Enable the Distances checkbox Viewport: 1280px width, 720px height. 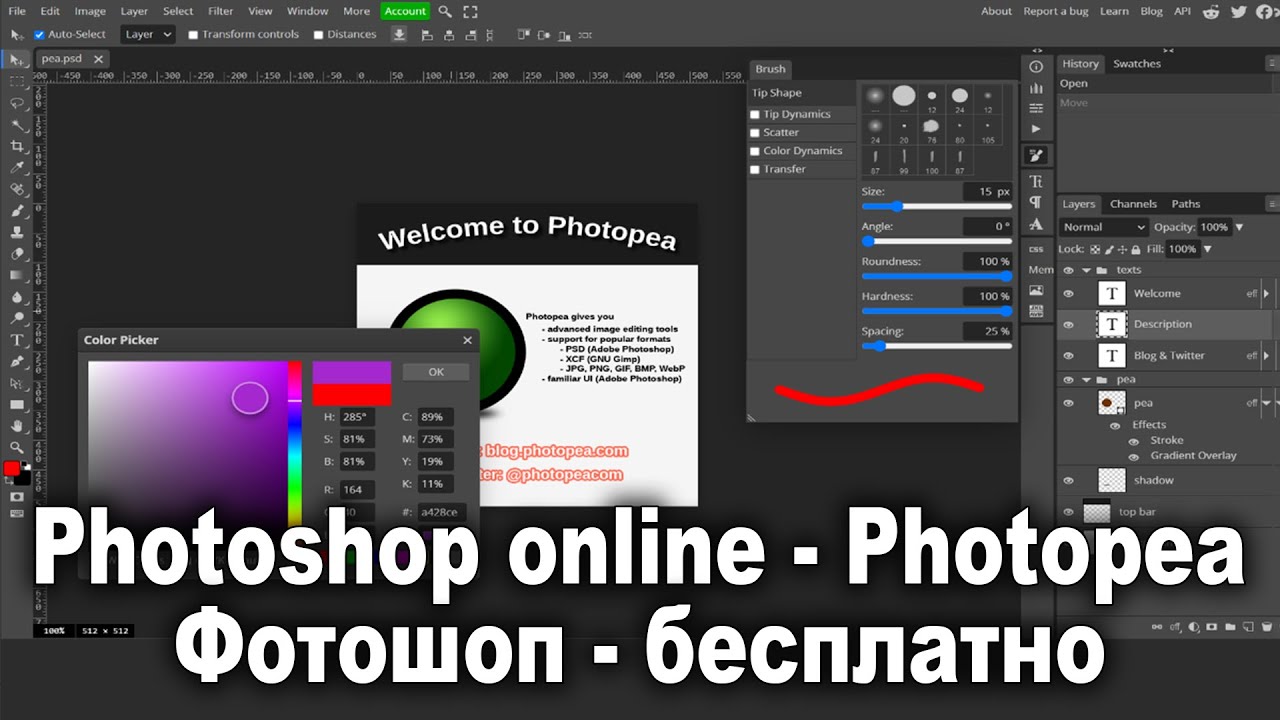click(318, 34)
